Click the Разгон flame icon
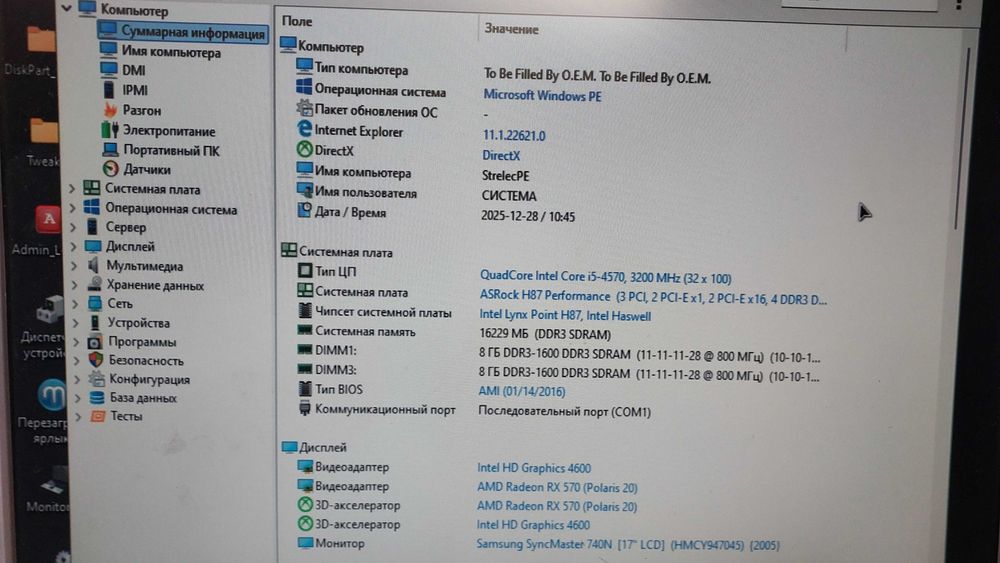The image size is (1000, 563). point(110,110)
